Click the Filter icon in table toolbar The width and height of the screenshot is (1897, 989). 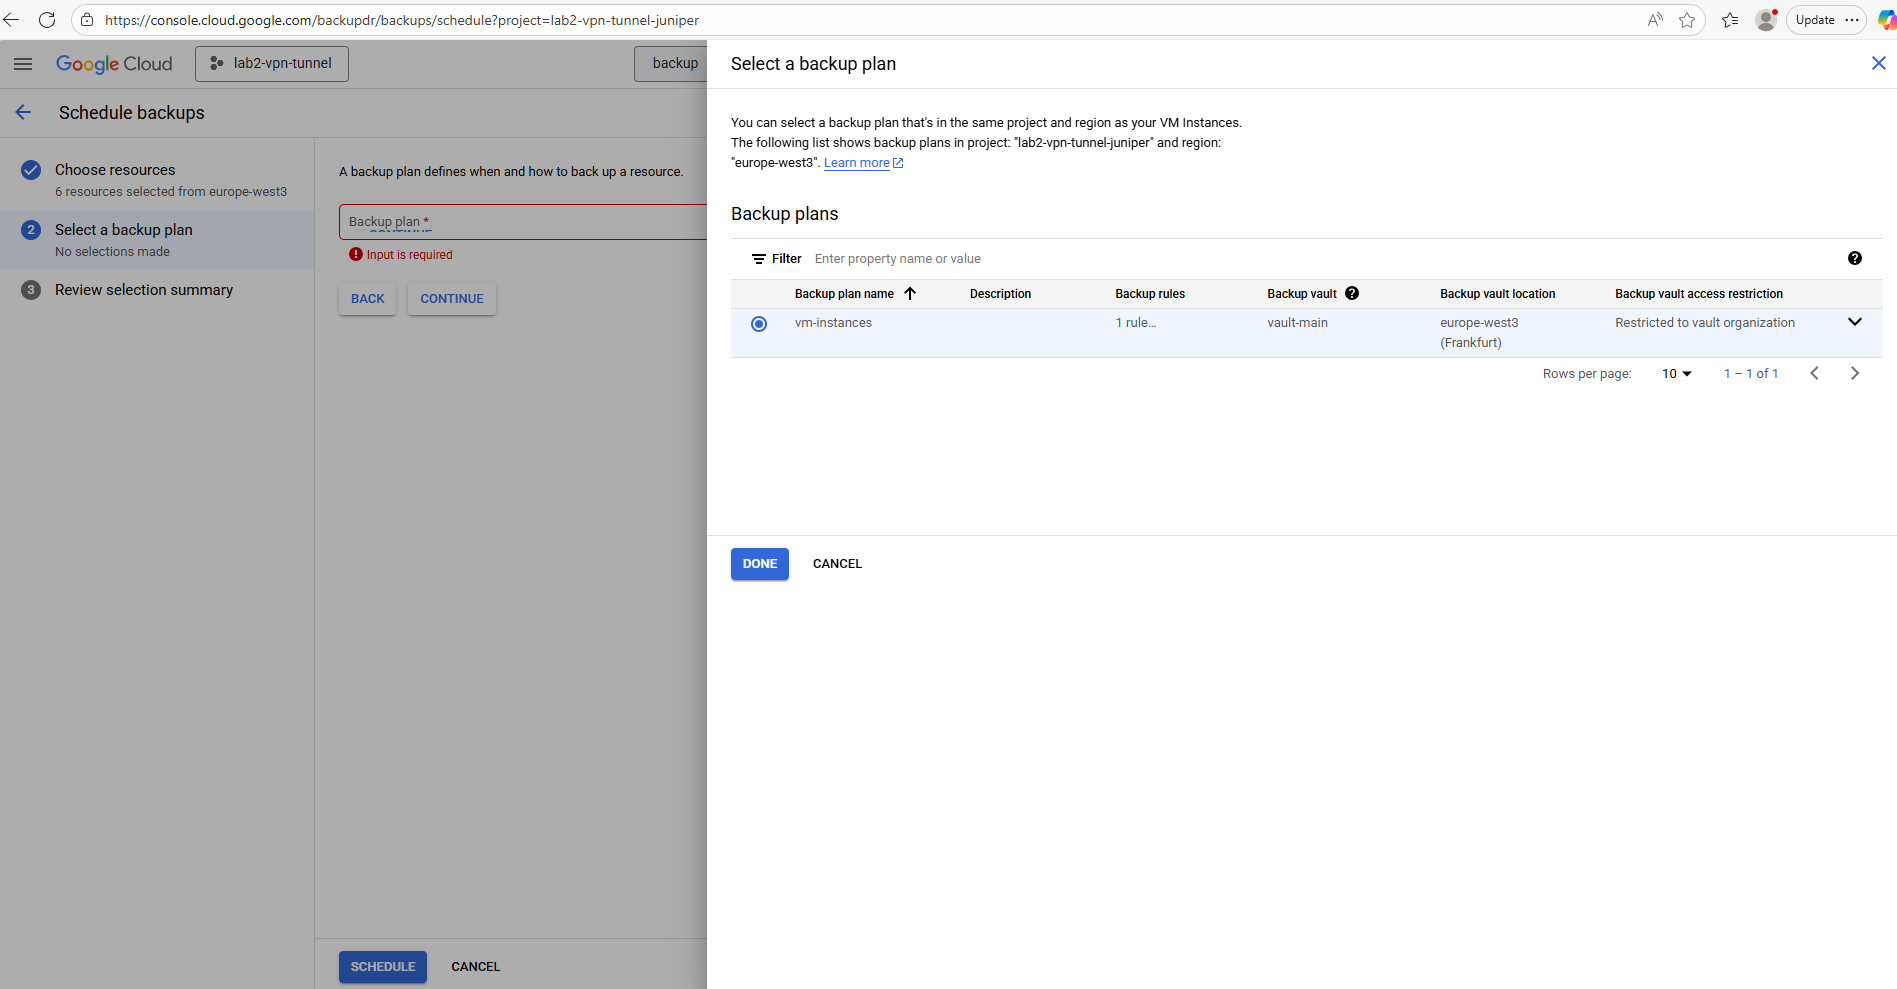759,259
